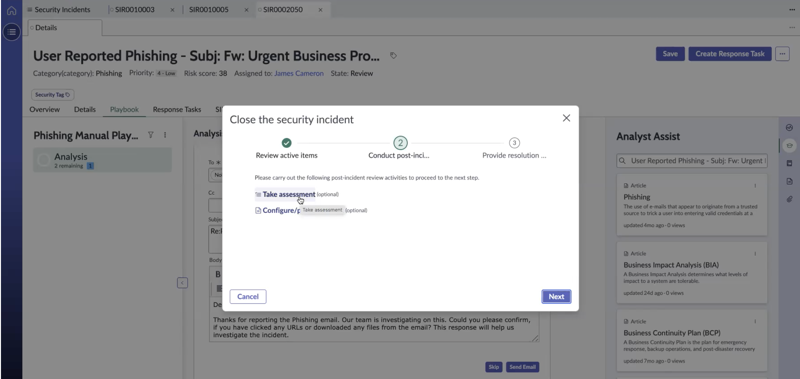Open the attachments paperclip icon in the right sidebar
800x379 pixels.
coord(789,199)
